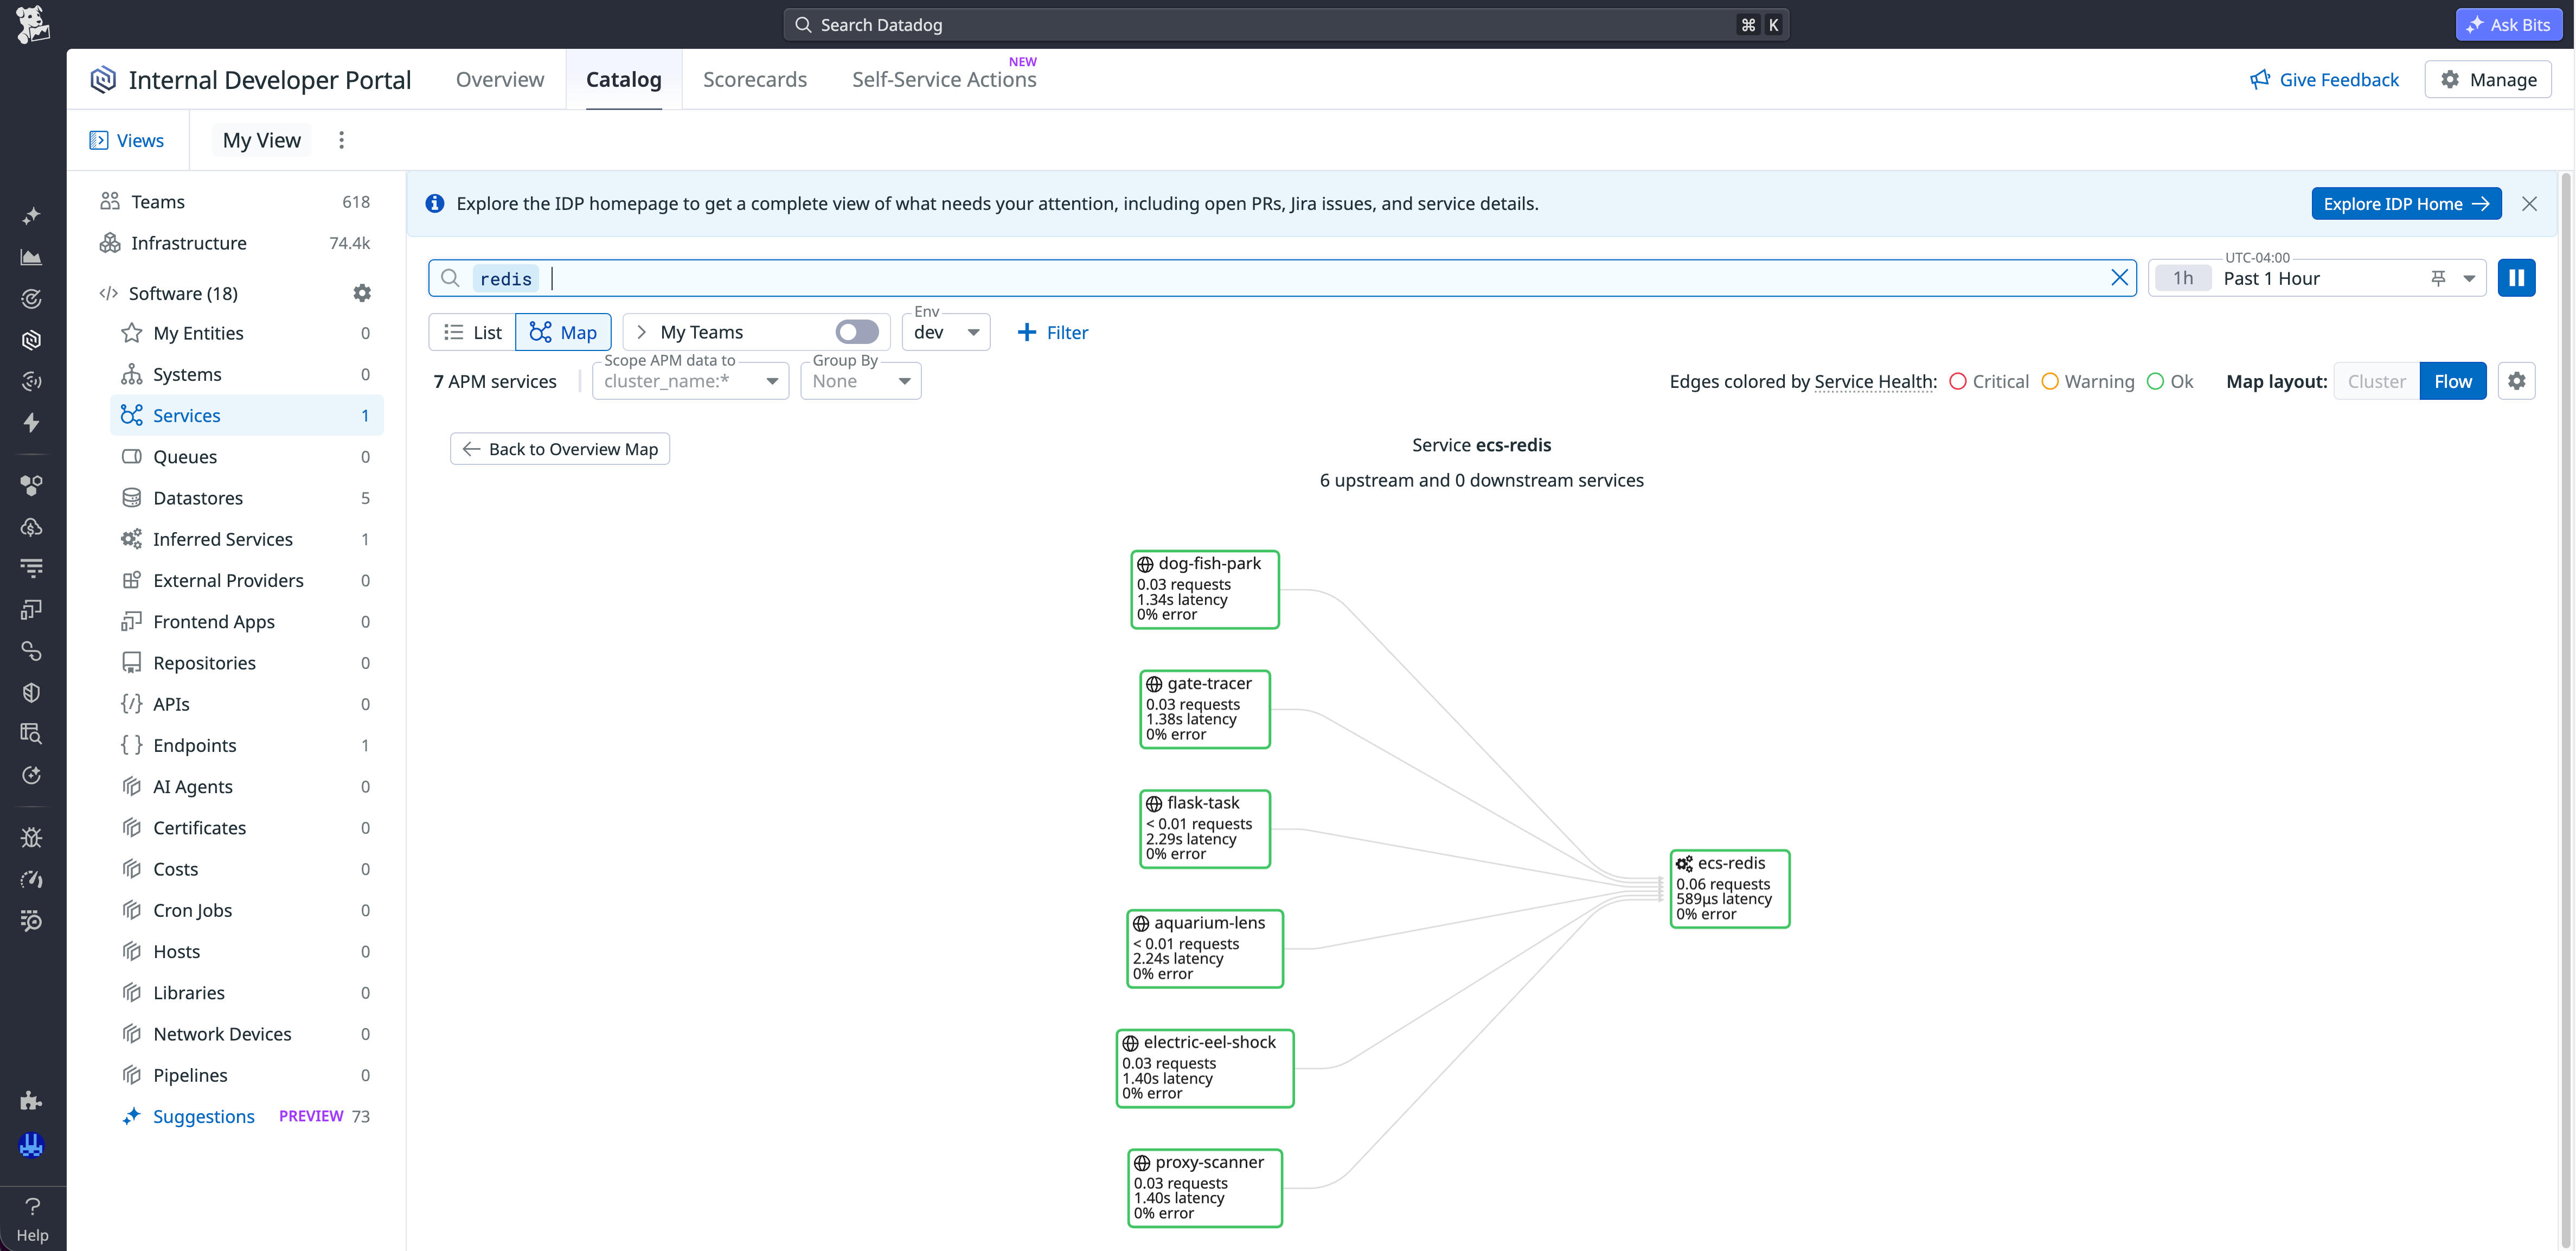Open the My View options kebab menu
This screenshot has width=2576, height=1251.
tap(341, 140)
